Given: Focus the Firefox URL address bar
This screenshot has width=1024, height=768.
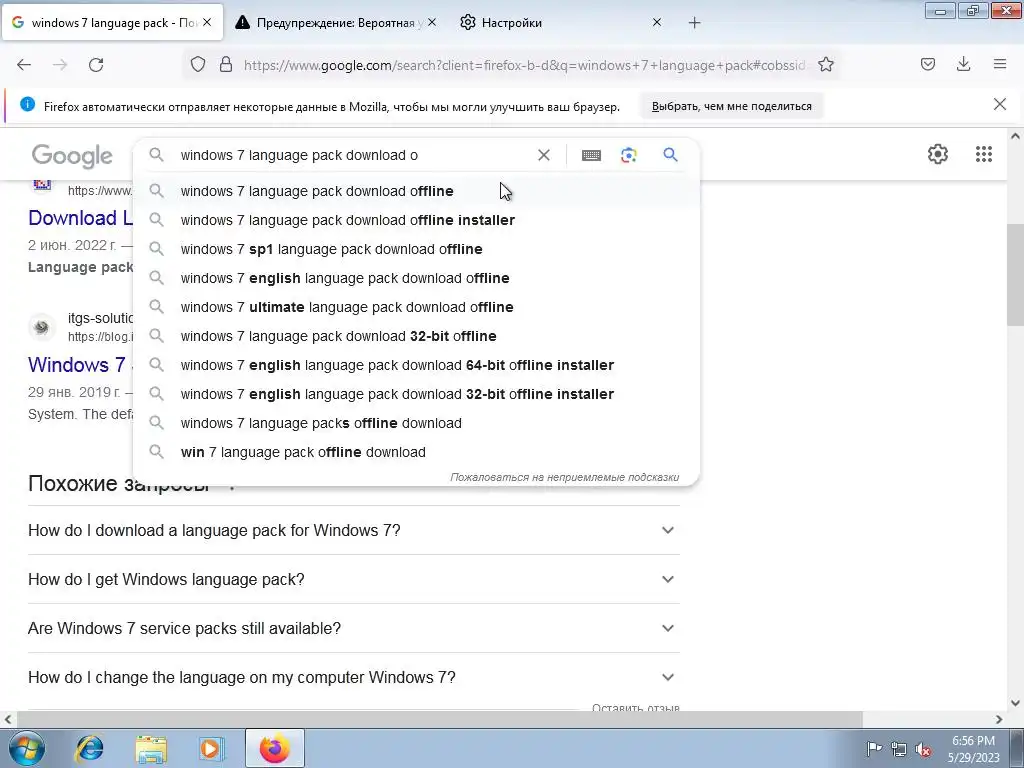Looking at the screenshot, I should click(x=522, y=65).
